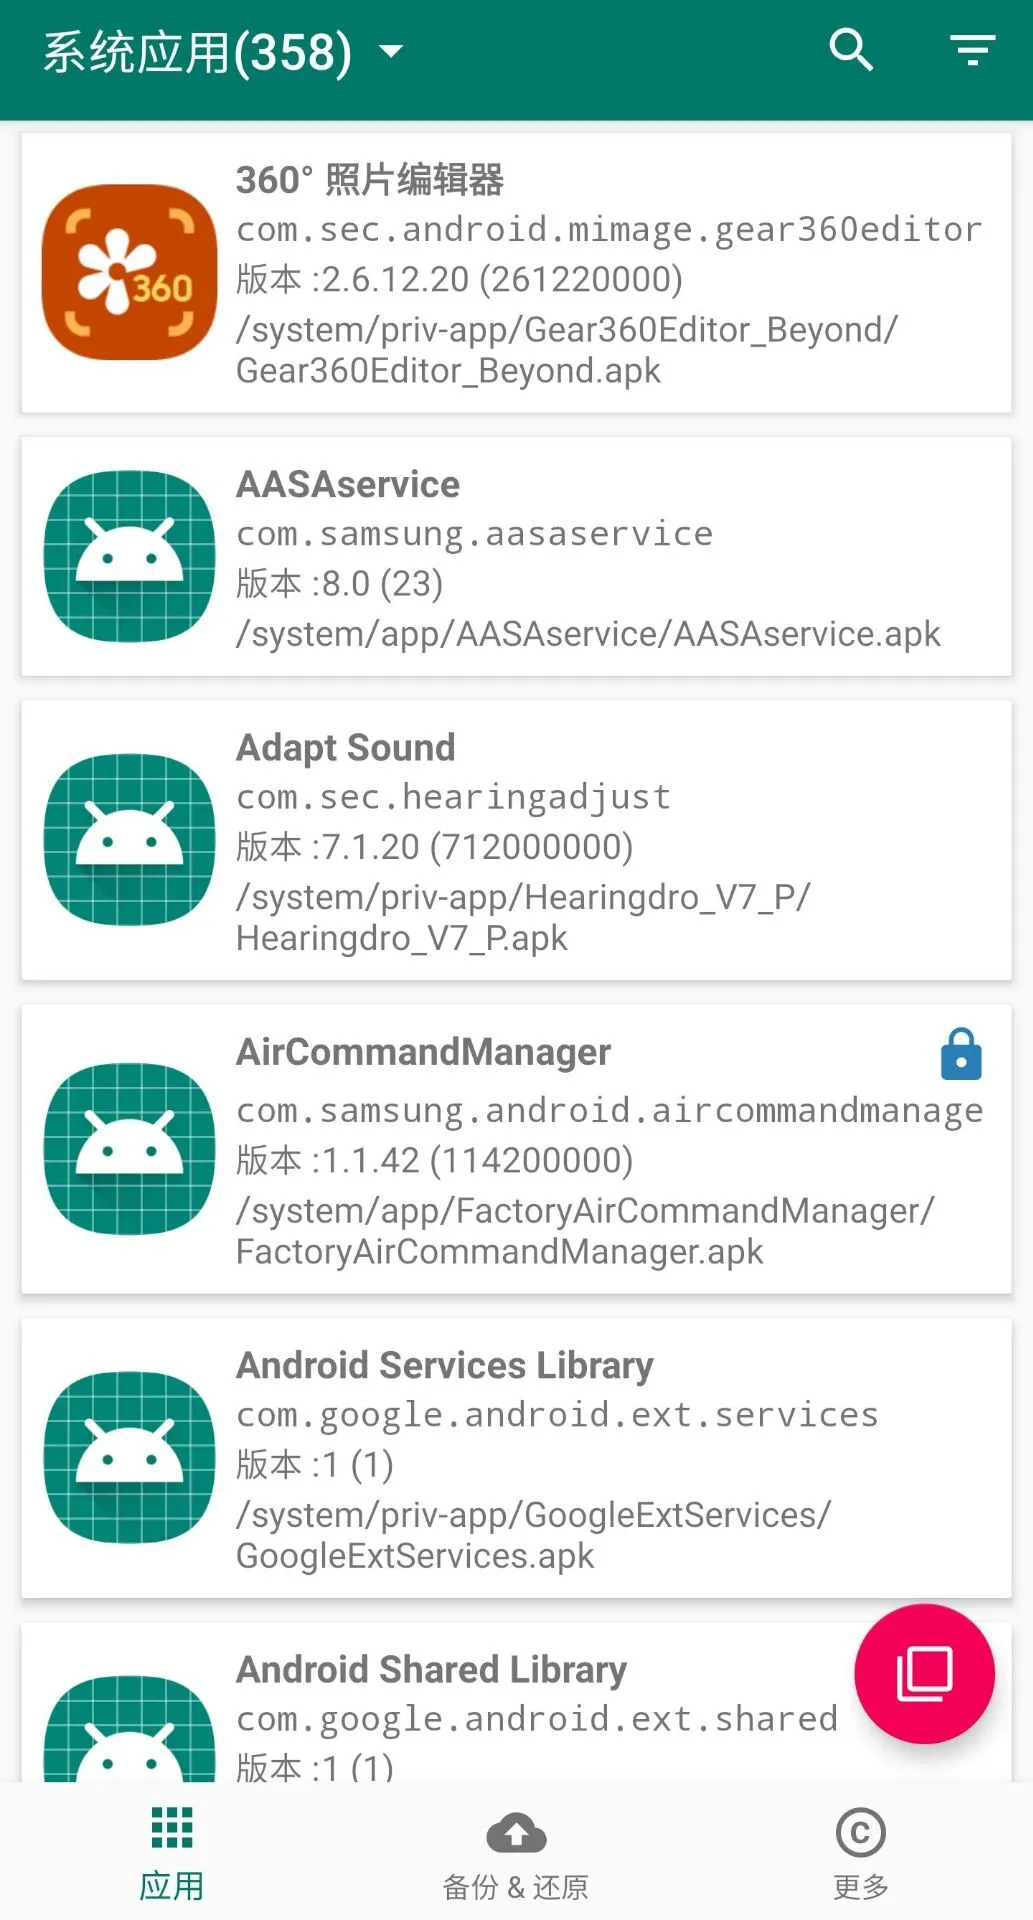Tap the Adapt Sound app icon
The width and height of the screenshot is (1033, 1920).
click(130, 840)
